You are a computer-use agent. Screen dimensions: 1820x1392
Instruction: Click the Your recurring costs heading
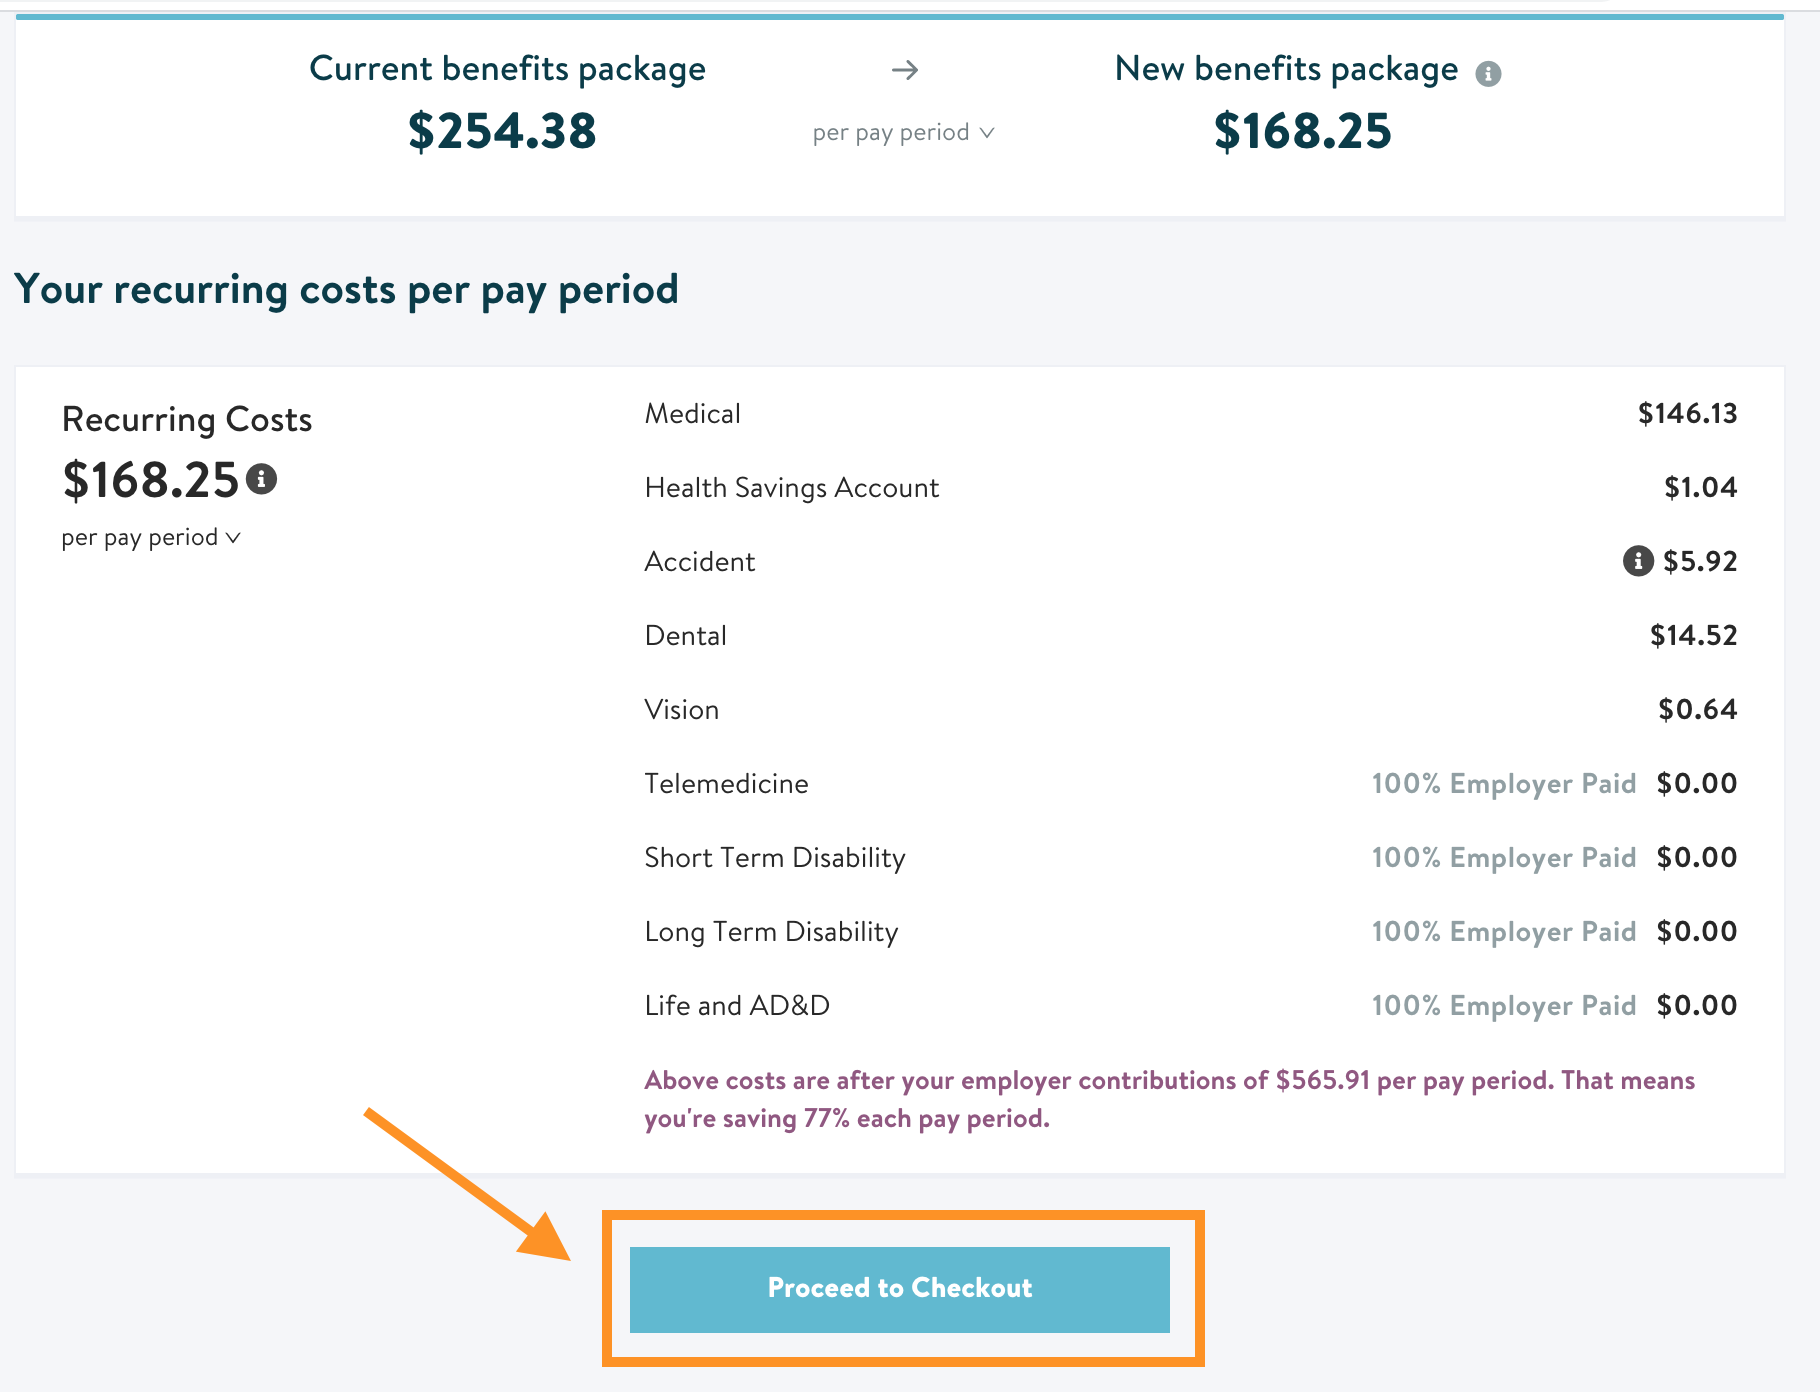tap(346, 290)
